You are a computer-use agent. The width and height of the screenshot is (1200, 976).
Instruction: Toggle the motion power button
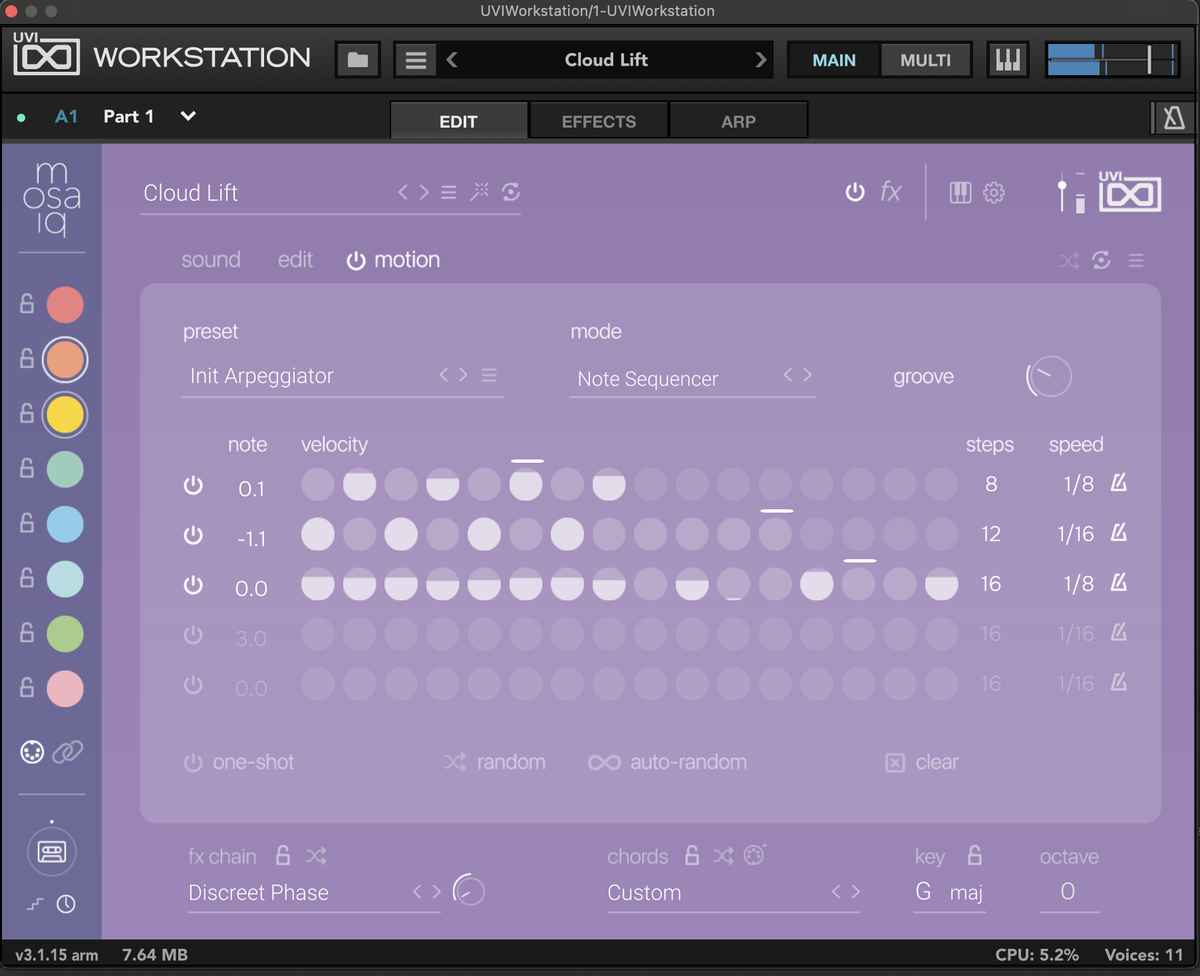[x=356, y=260]
